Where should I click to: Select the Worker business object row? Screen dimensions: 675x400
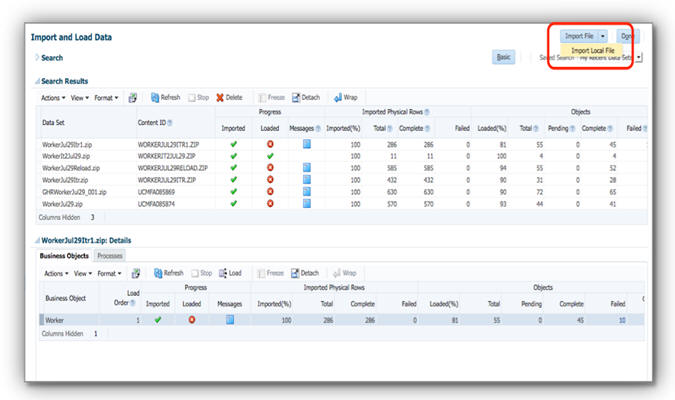(x=342, y=320)
